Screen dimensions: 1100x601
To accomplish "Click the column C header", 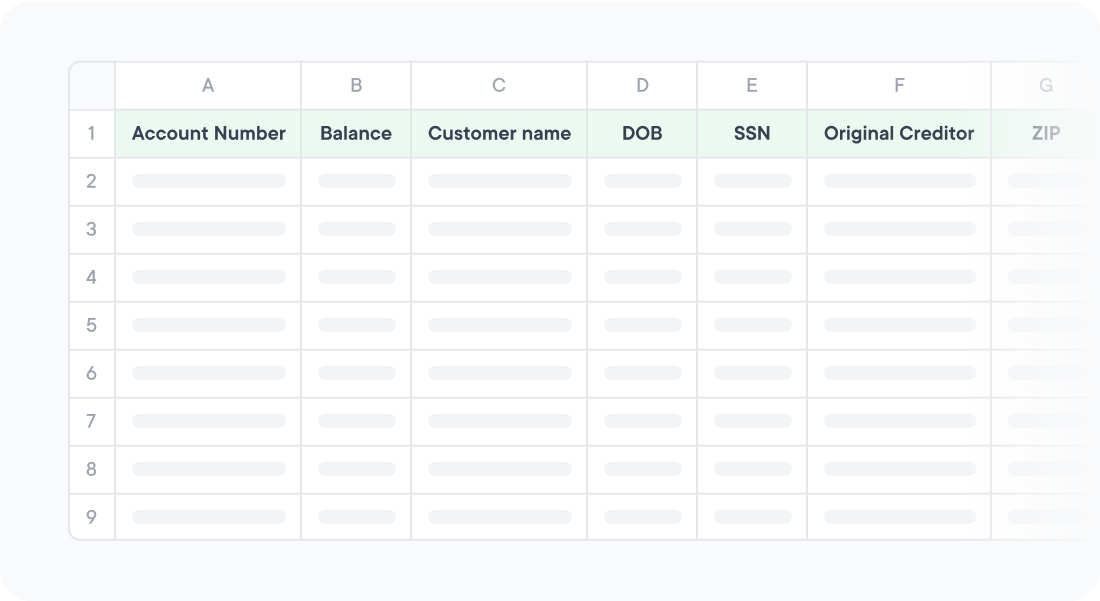I will (499, 86).
